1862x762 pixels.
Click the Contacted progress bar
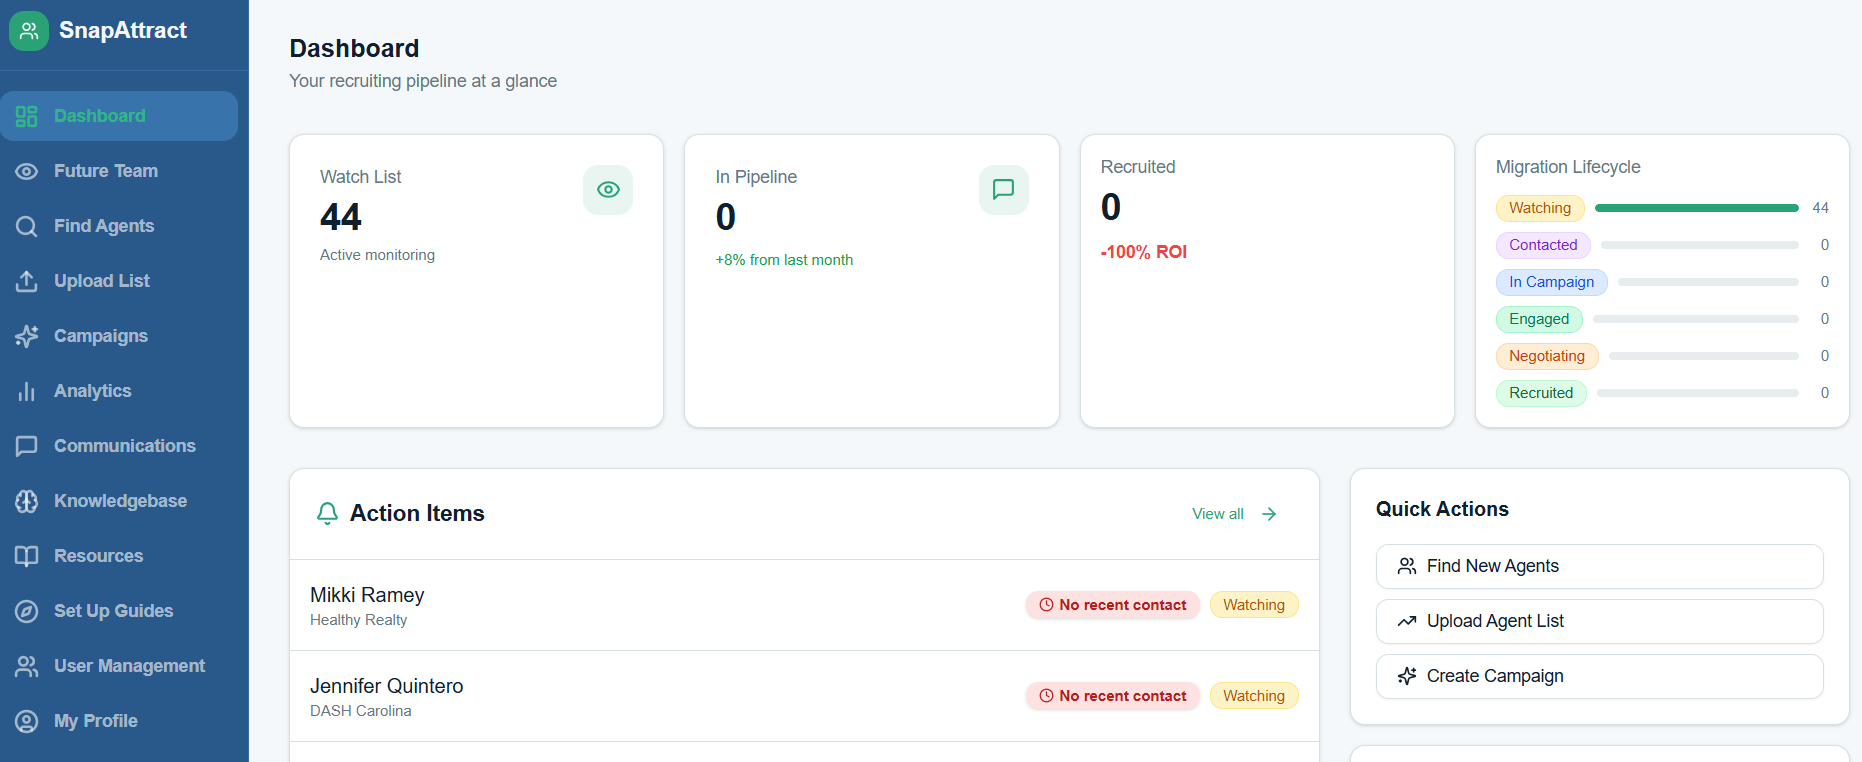[1699, 245]
